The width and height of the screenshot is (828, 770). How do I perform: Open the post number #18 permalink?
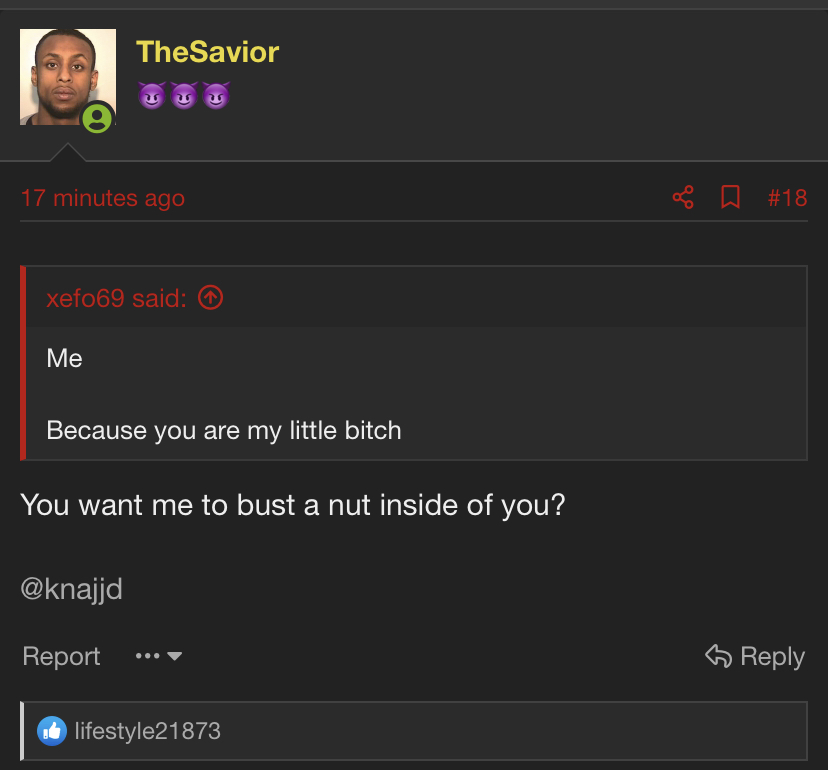click(787, 198)
